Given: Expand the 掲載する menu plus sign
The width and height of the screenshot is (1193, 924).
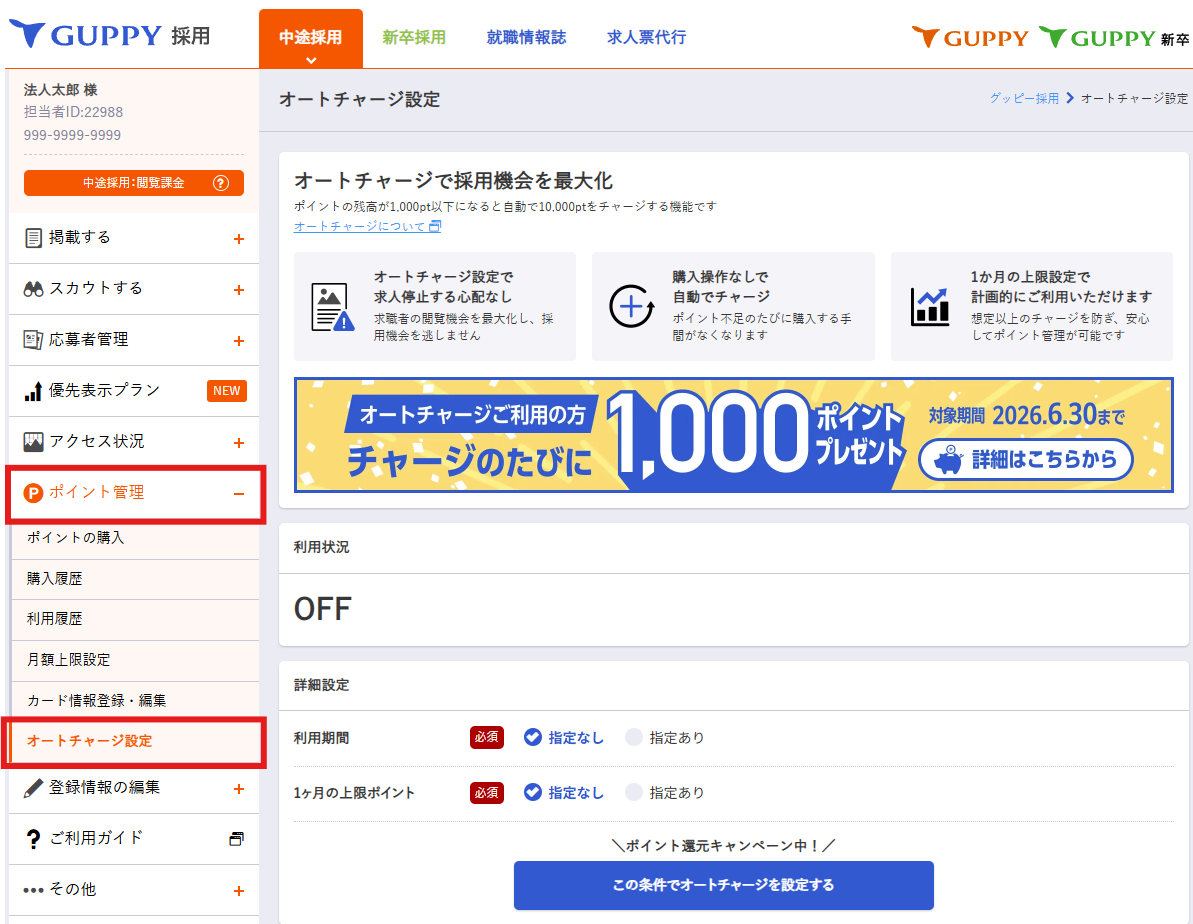Looking at the screenshot, I should [239, 239].
